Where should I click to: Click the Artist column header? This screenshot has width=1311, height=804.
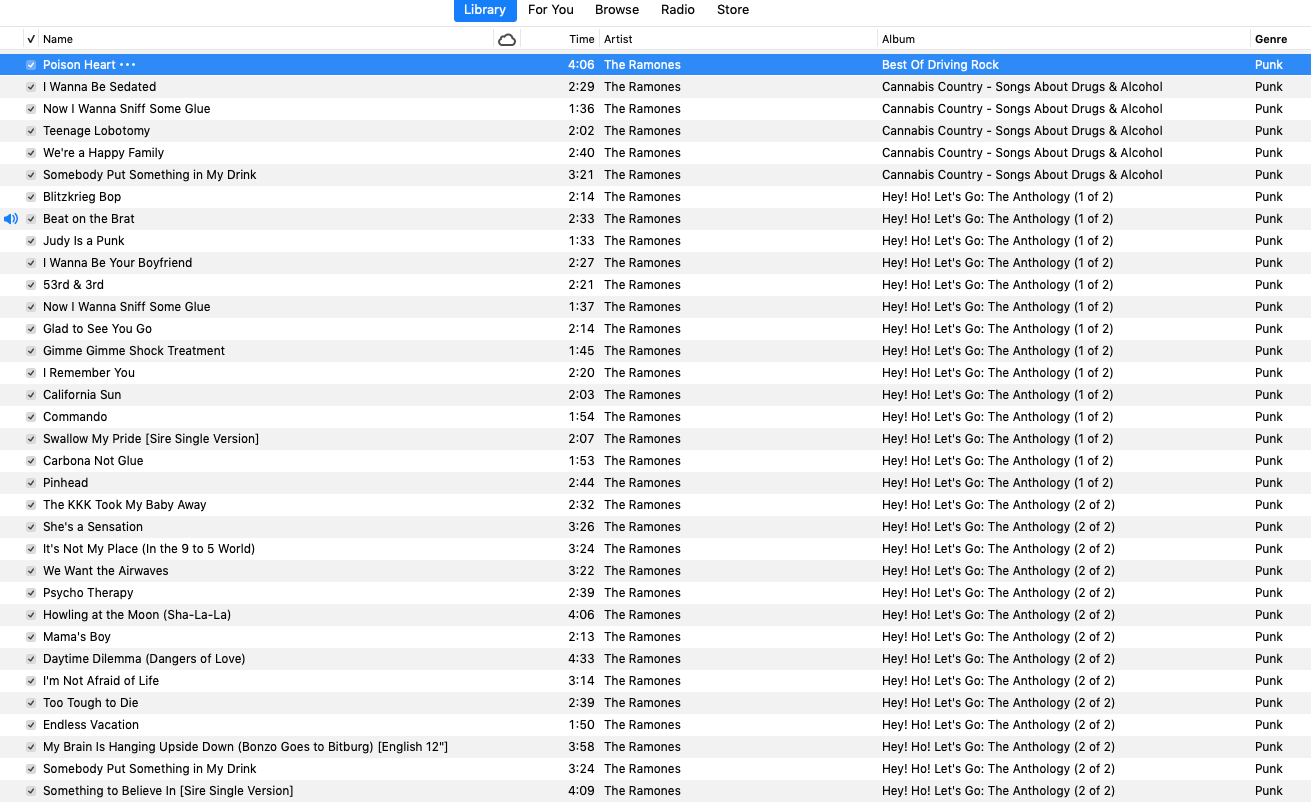pyautogui.click(x=618, y=39)
